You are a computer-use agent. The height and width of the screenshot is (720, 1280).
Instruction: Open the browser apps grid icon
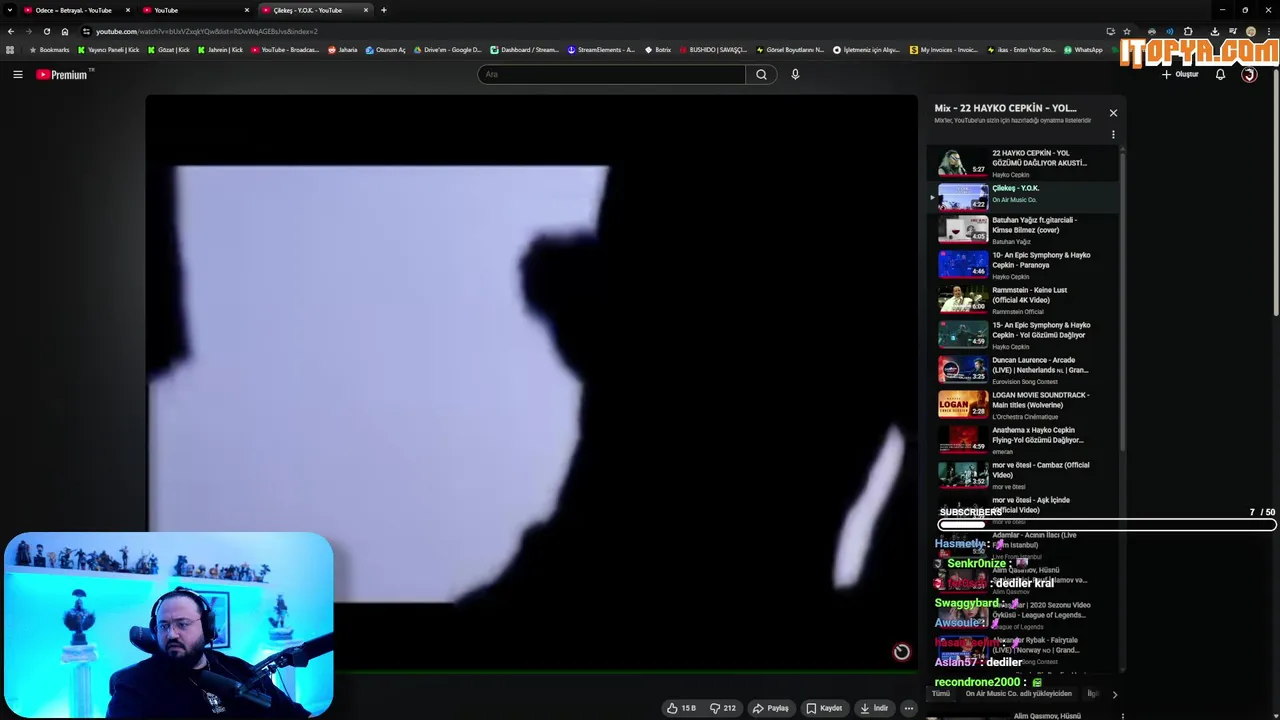10,50
